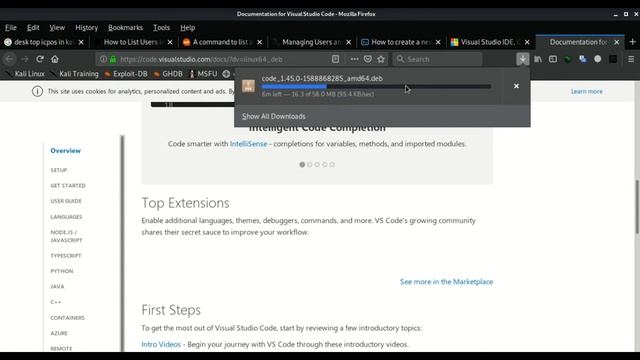Follow See more in the Marketplace link
The height and width of the screenshot is (360, 640).
[x=447, y=282]
